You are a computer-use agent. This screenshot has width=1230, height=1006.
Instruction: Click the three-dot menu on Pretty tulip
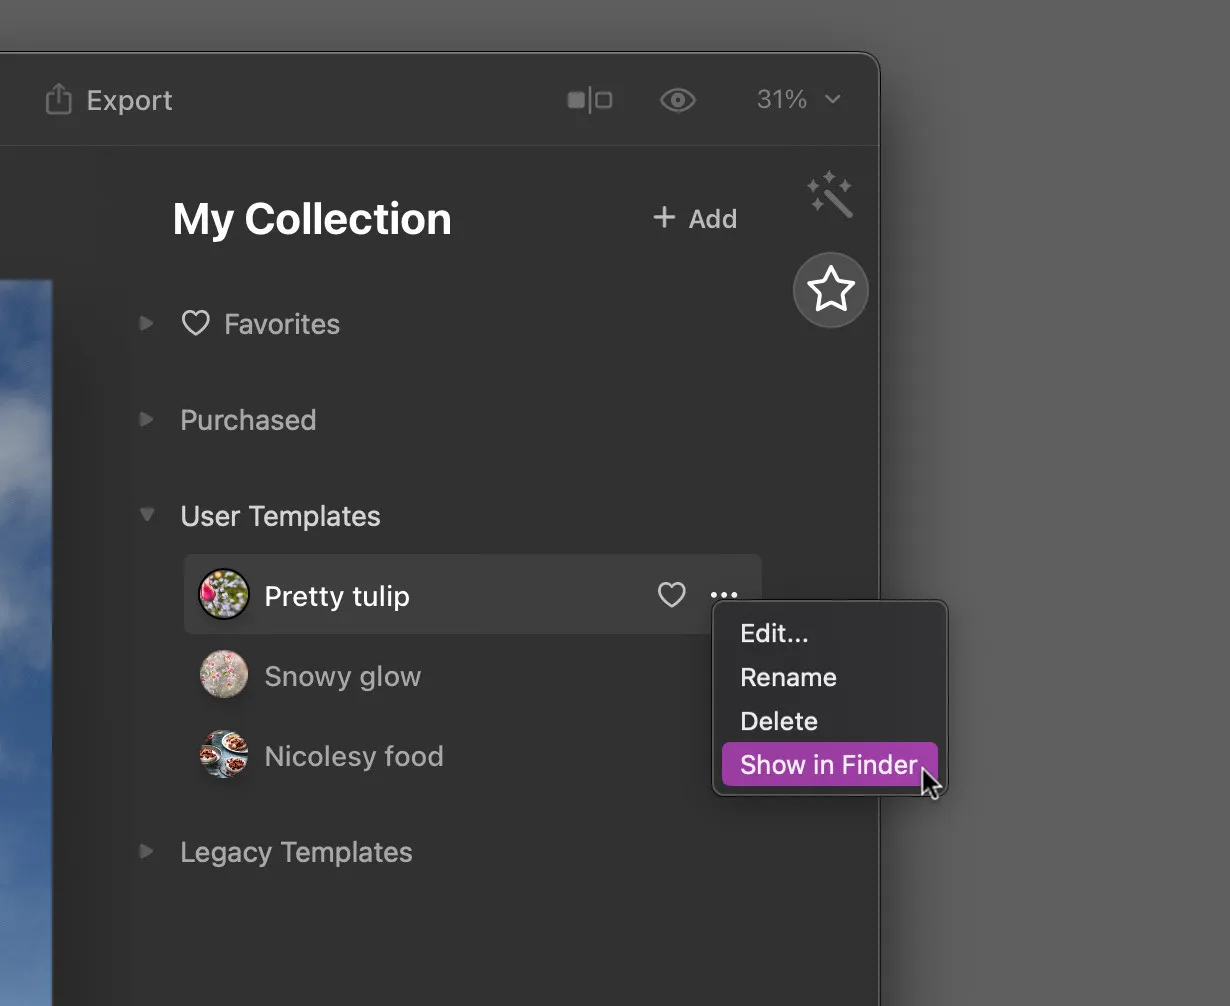(724, 596)
